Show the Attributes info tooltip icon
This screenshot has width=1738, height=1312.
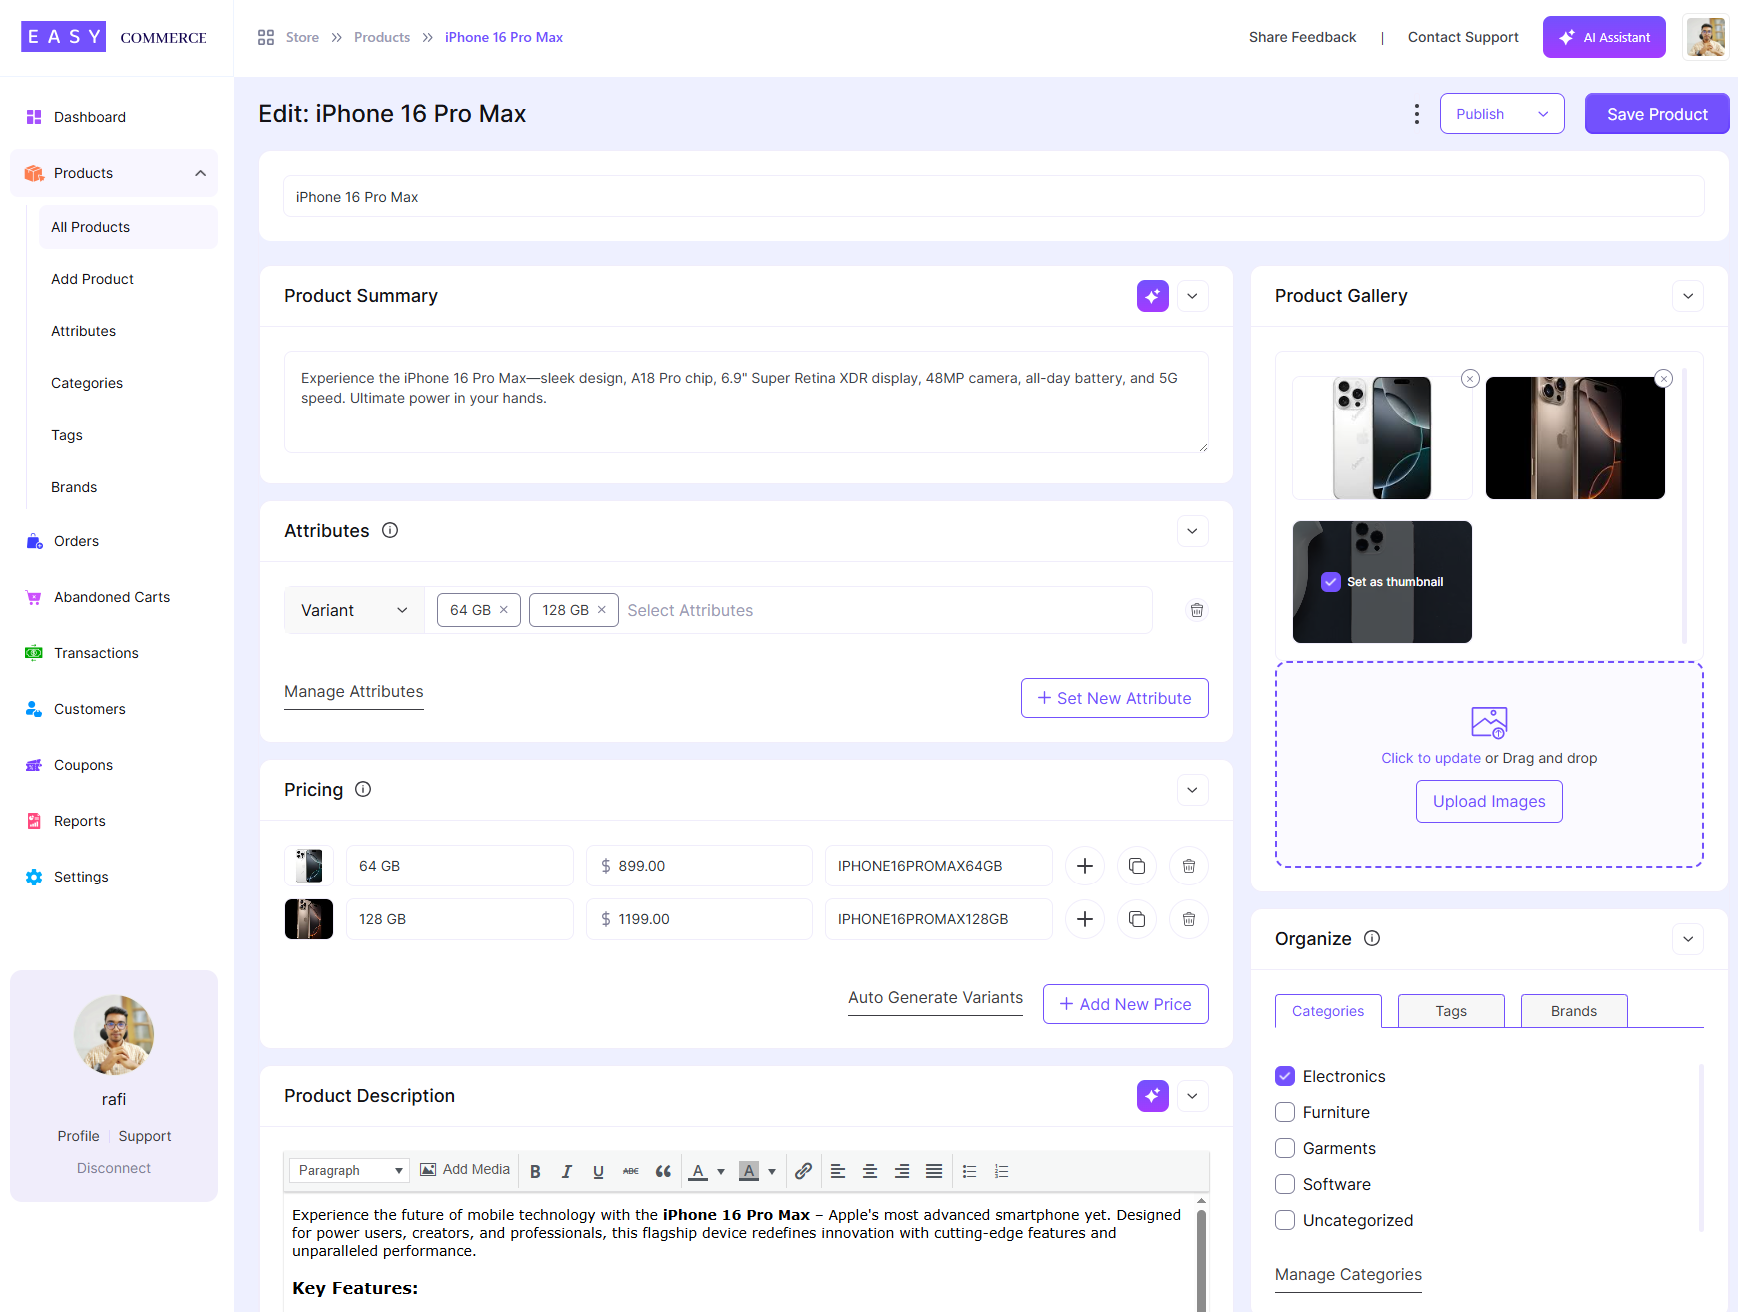point(390,531)
